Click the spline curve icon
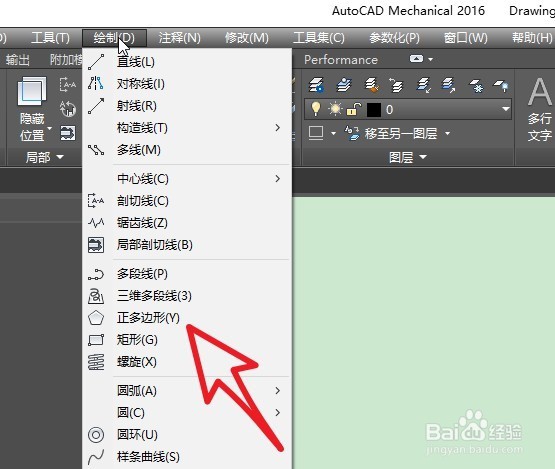555x469 pixels. (x=96, y=457)
